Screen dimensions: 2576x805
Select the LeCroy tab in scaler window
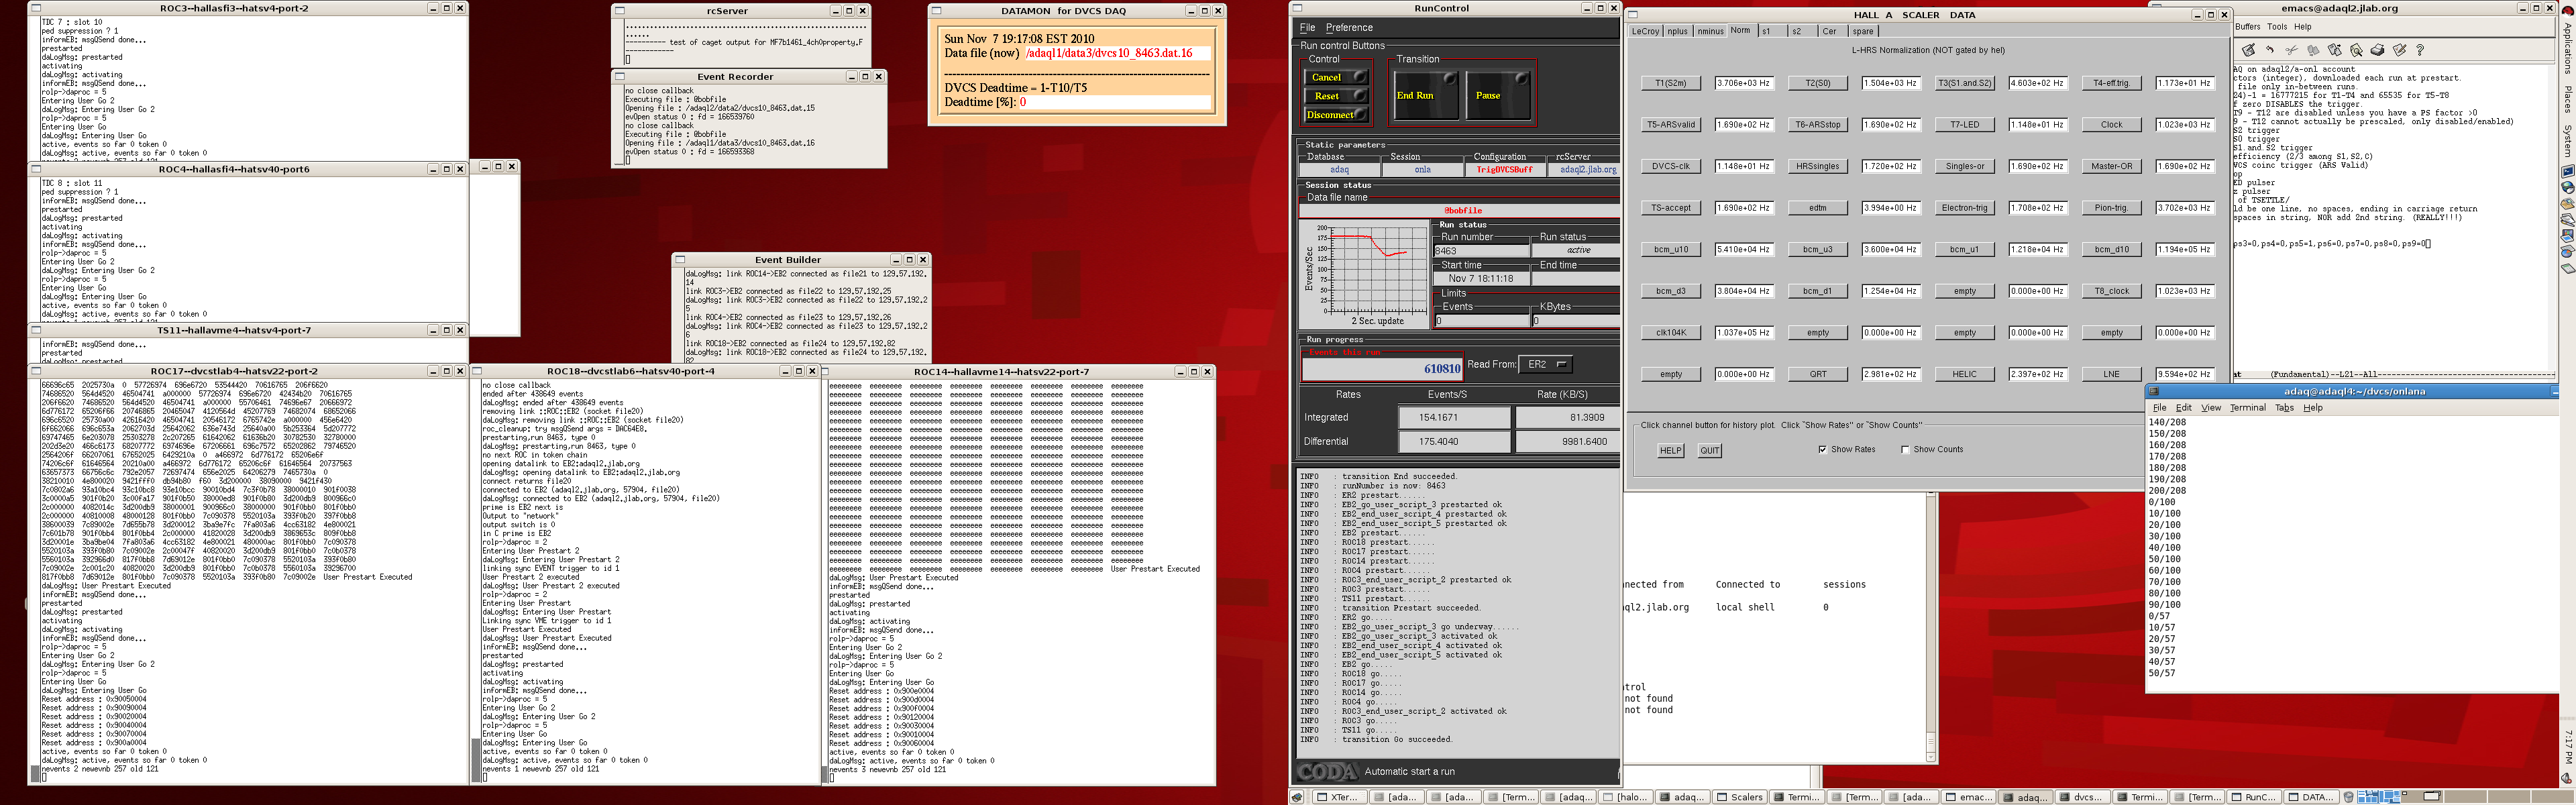coord(1646,31)
